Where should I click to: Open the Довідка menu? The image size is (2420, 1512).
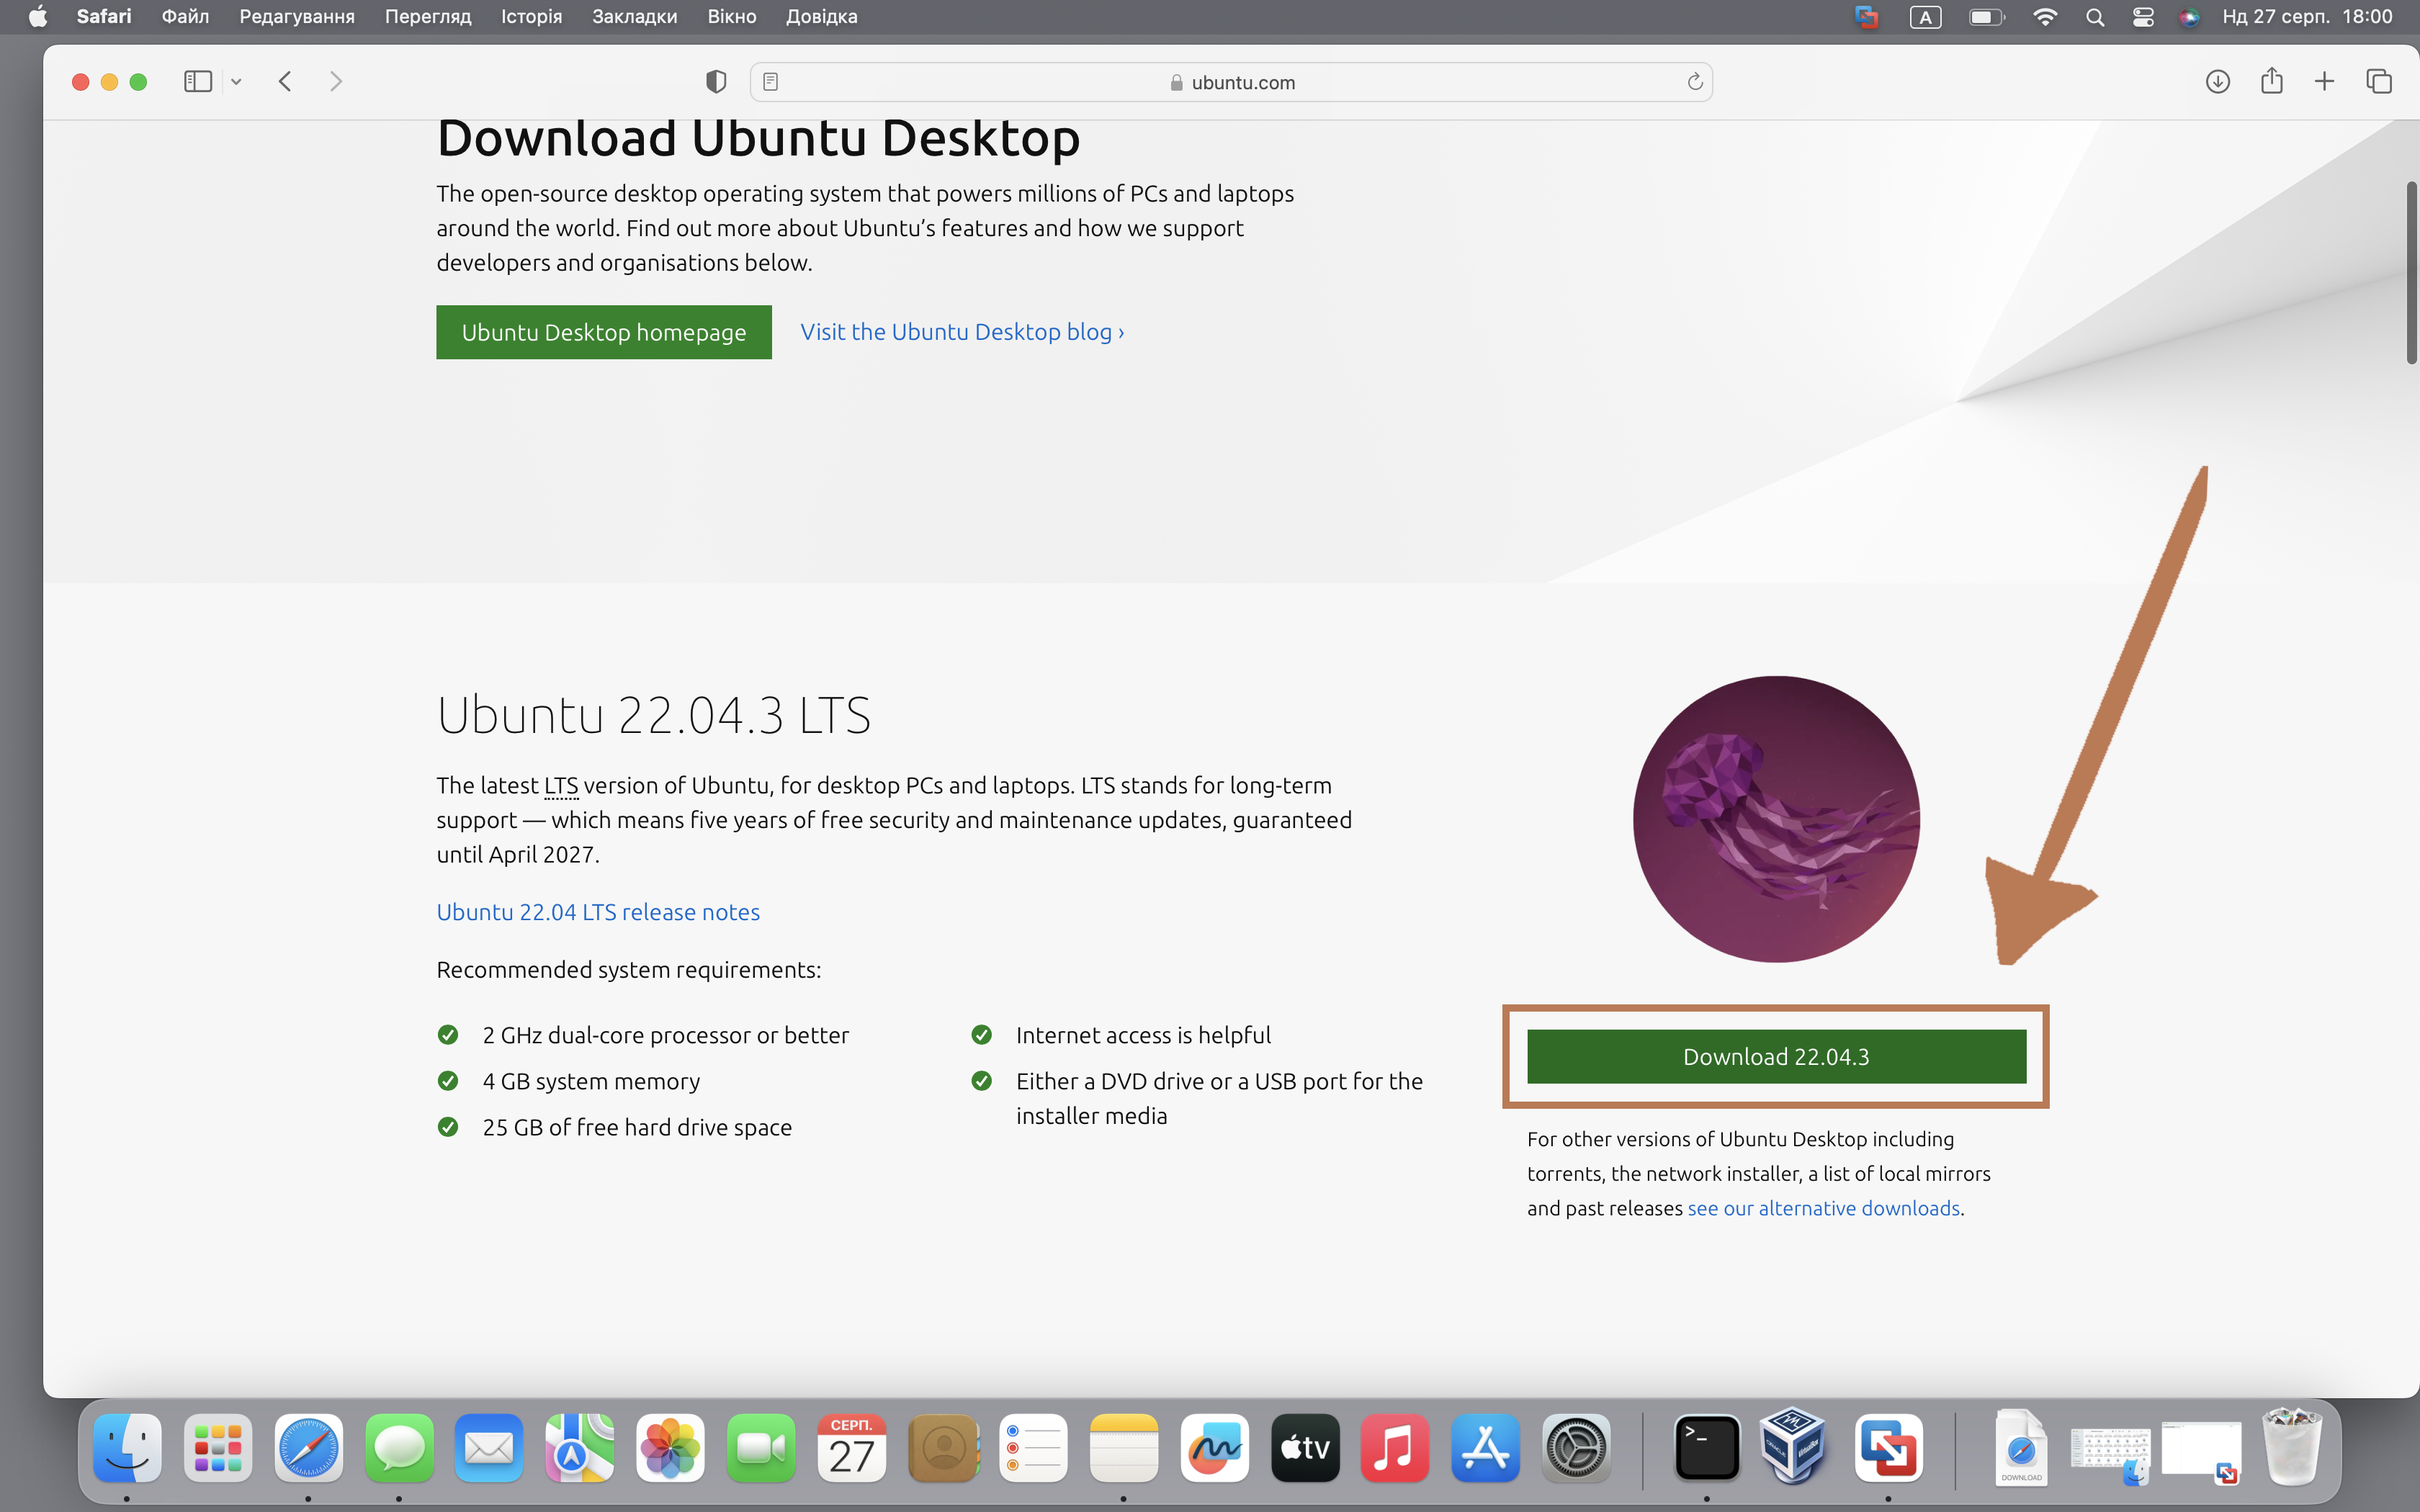pos(822,17)
